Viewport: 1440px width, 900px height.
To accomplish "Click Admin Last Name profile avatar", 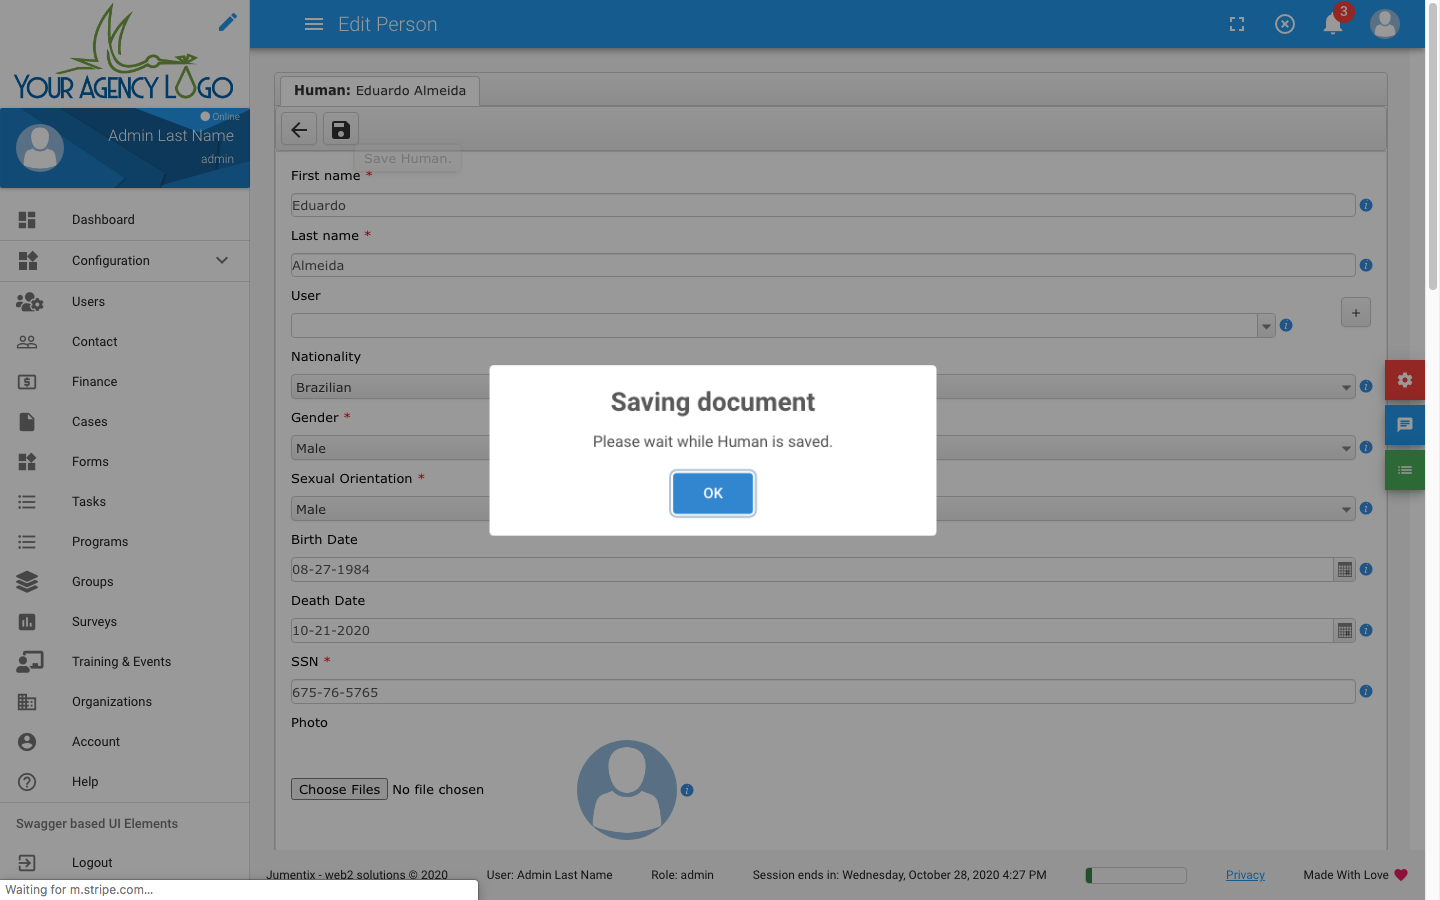I will (x=40, y=148).
